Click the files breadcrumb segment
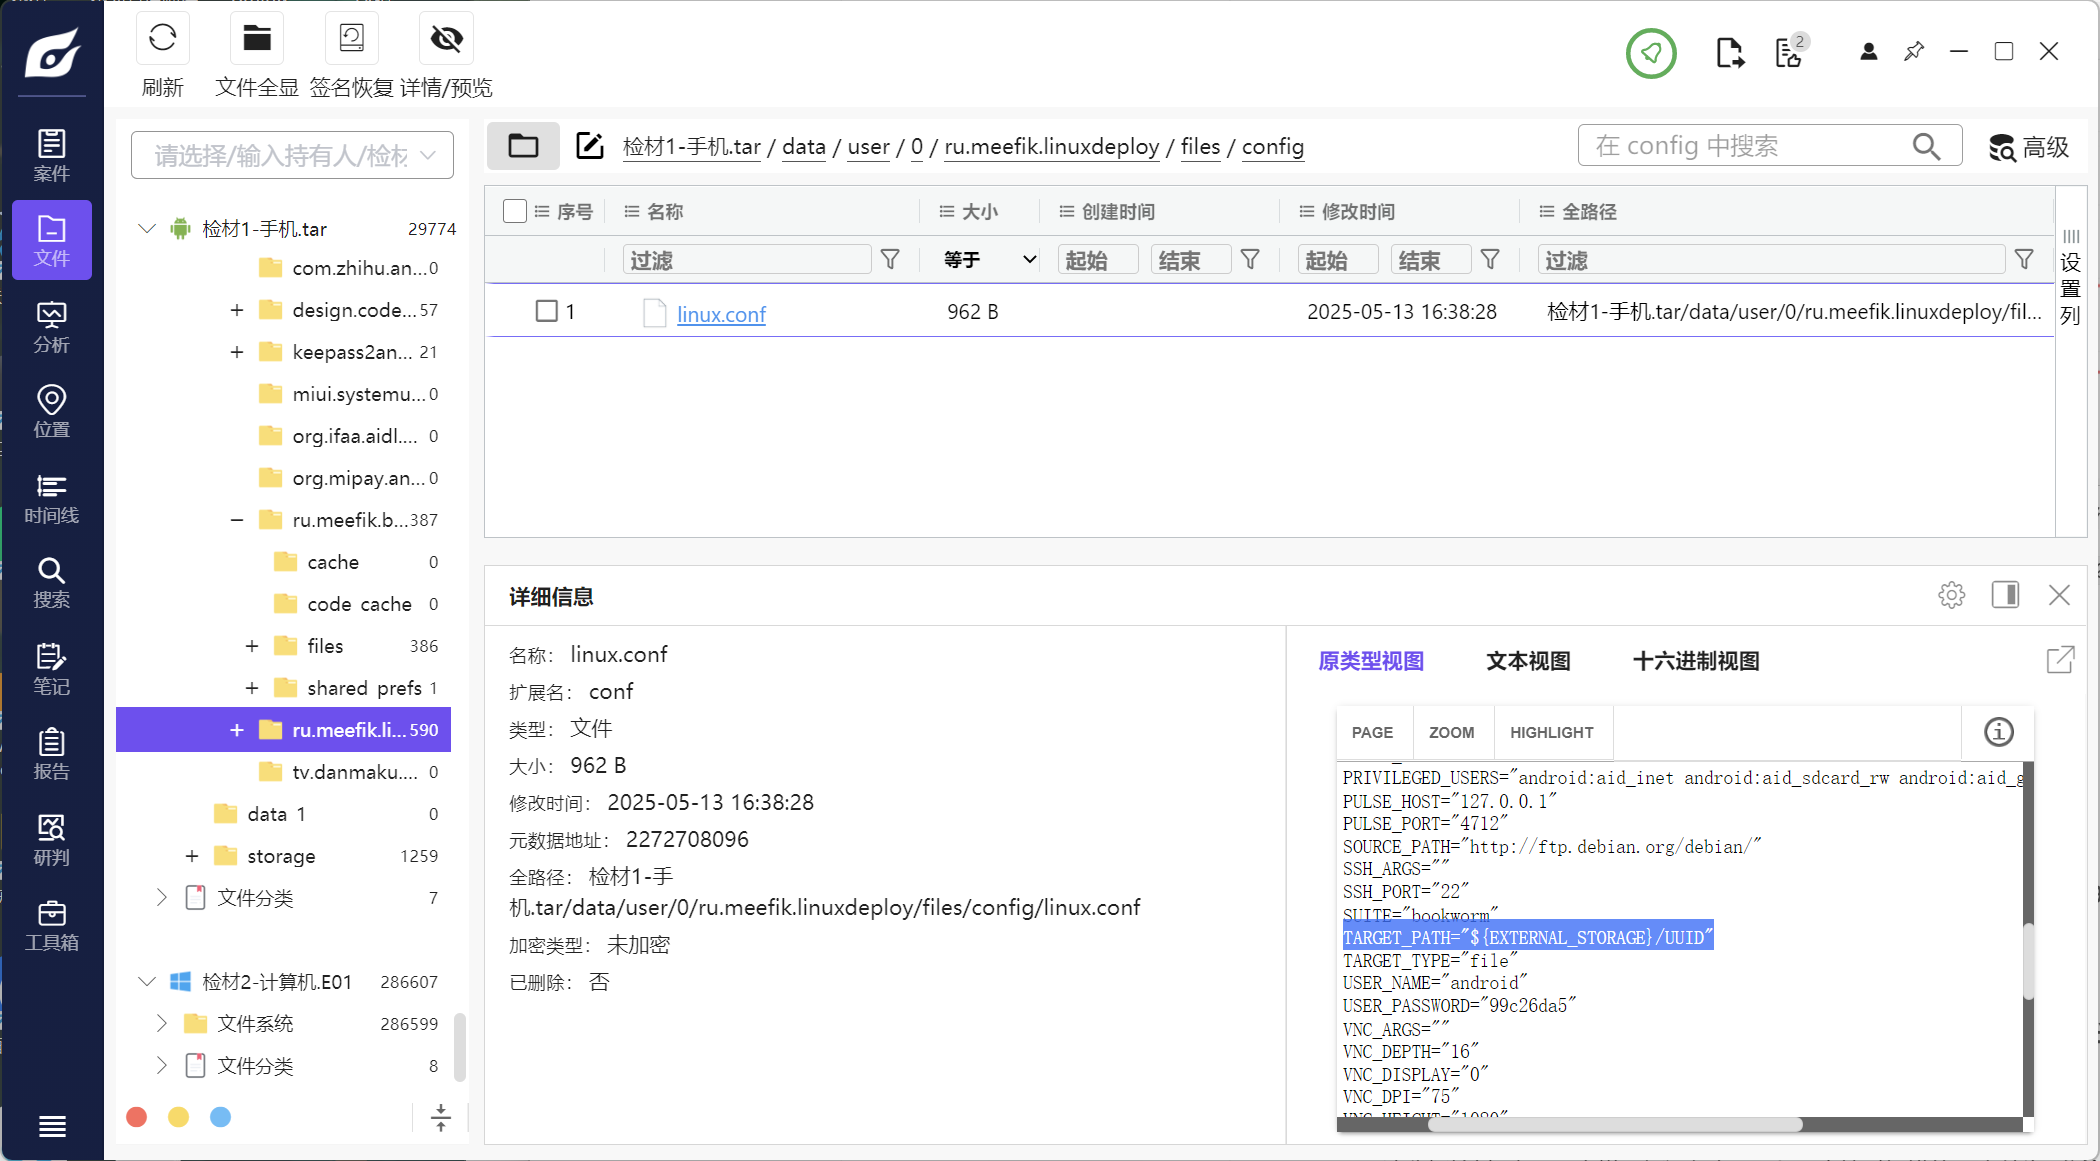 (x=1200, y=146)
